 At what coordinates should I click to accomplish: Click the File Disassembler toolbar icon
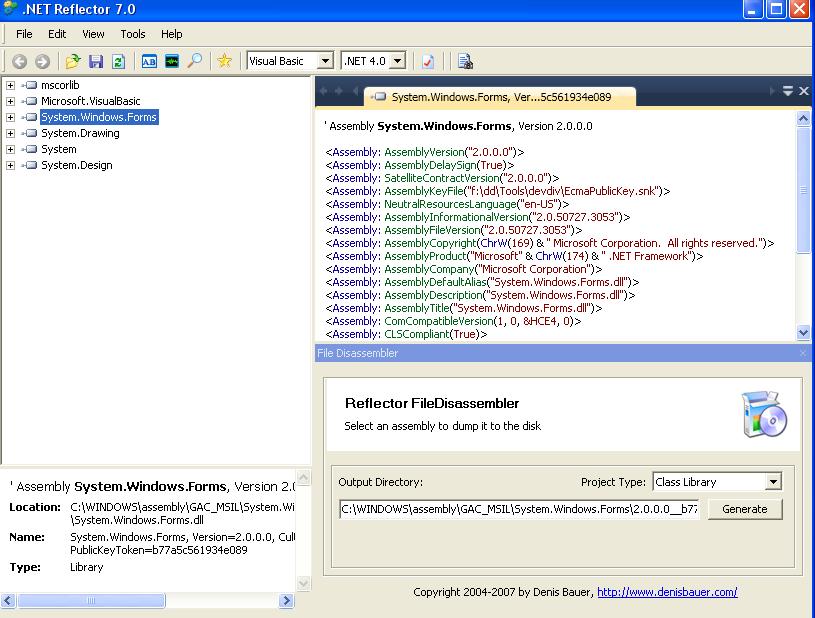pos(465,61)
